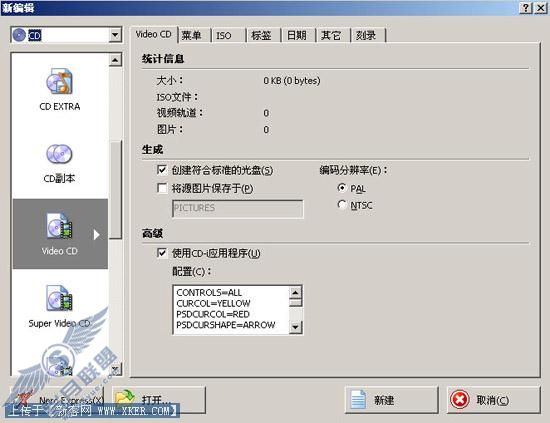Screen dimensions: 550x423
Task: Open the 刻录 tab
Action: (366, 35)
